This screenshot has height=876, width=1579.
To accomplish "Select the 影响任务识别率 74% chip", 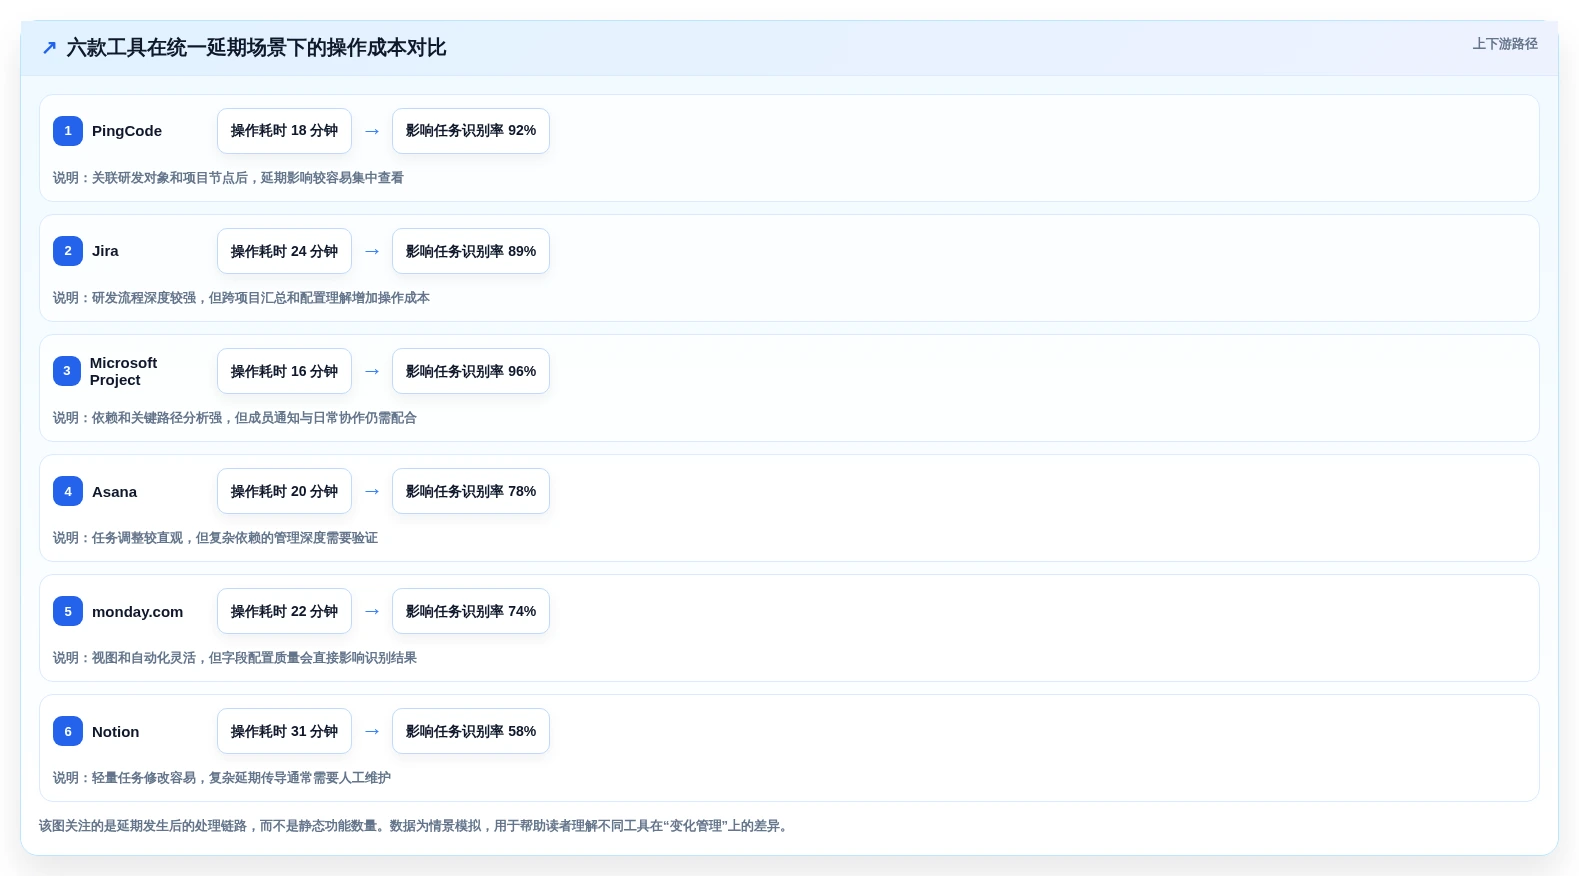I will point(471,611).
